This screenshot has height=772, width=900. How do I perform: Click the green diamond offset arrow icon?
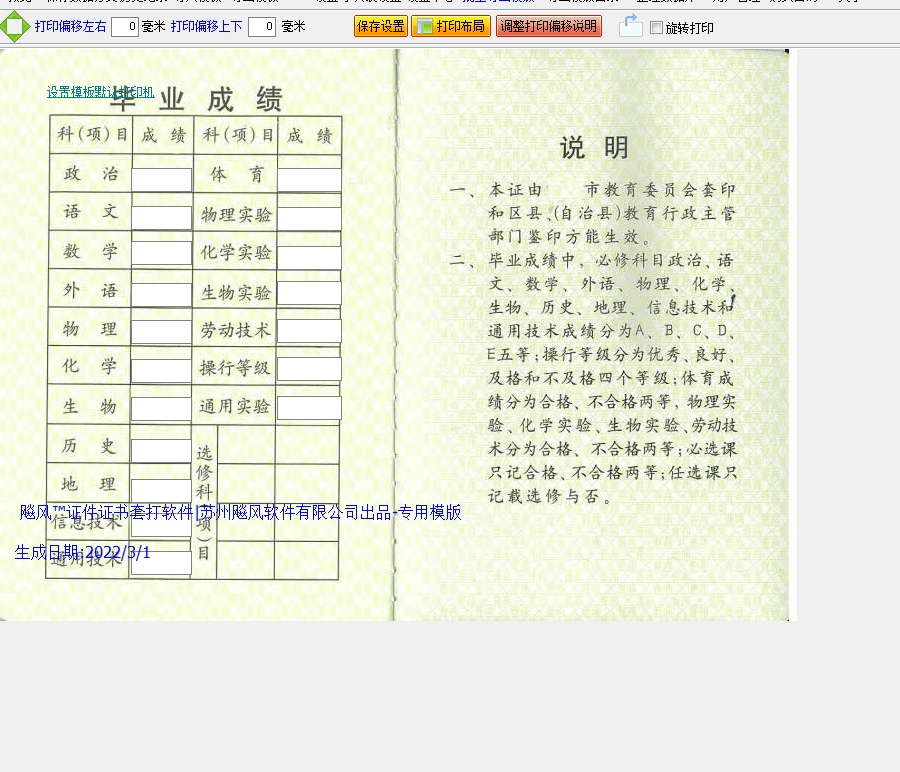(15, 27)
